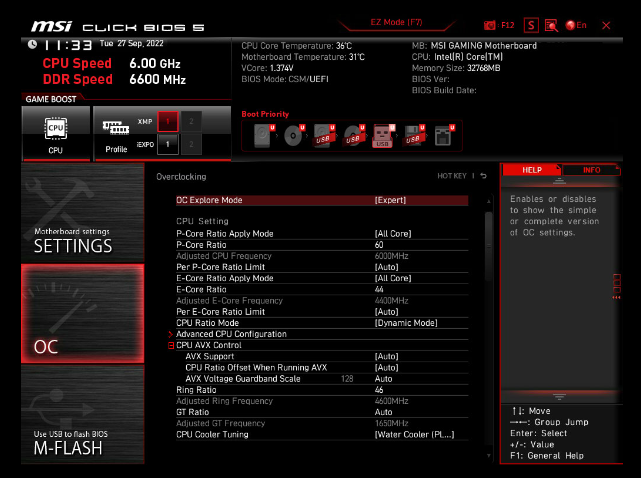Open the BIOS search magnifier icon
This screenshot has height=478, width=641.
click(551, 25)
